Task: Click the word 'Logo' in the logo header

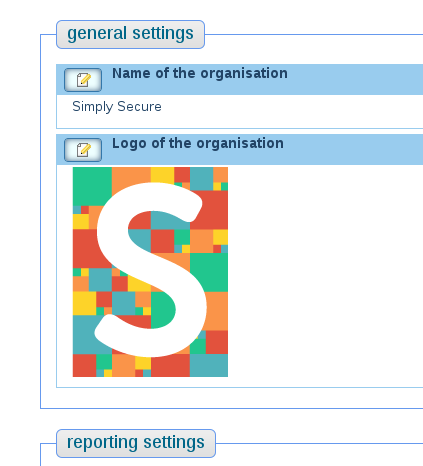Action: point(129,143)
